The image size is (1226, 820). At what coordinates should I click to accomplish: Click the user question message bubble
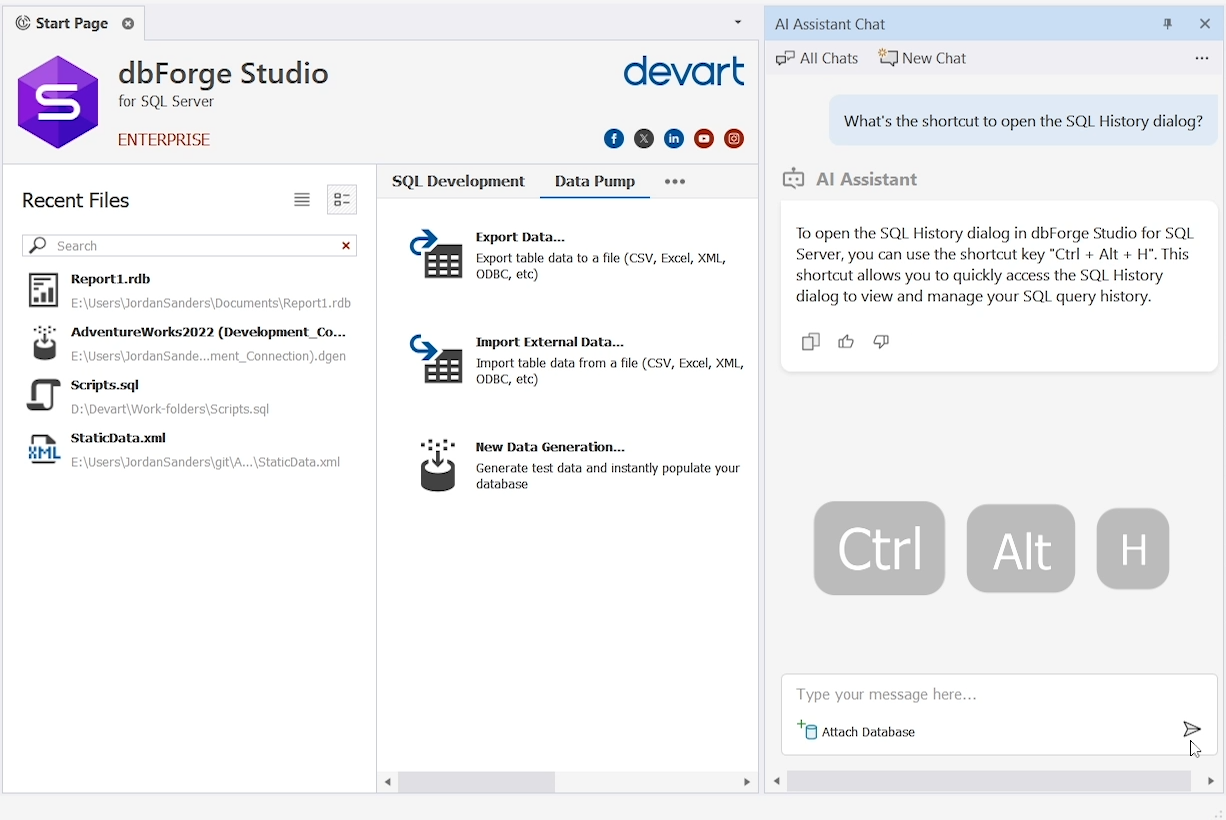pos(1023,121)
